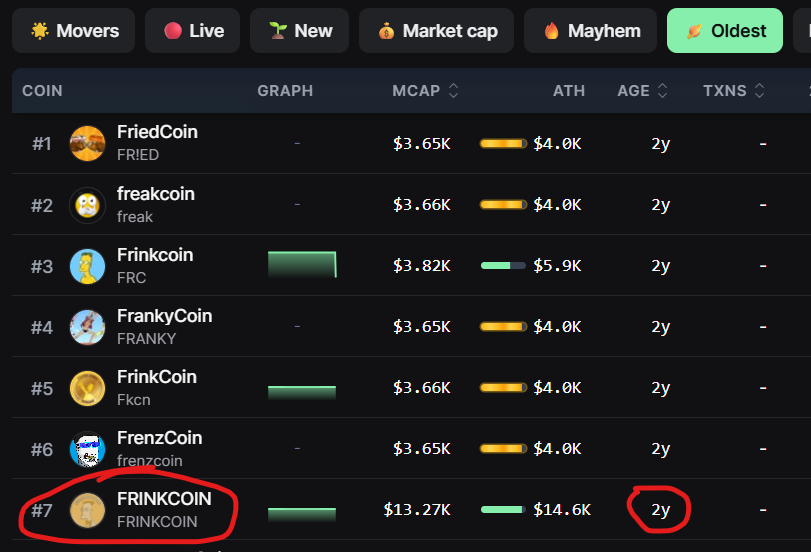Click the money bag Market cap icon
The image size is (811, 552).
coord(386,31)
